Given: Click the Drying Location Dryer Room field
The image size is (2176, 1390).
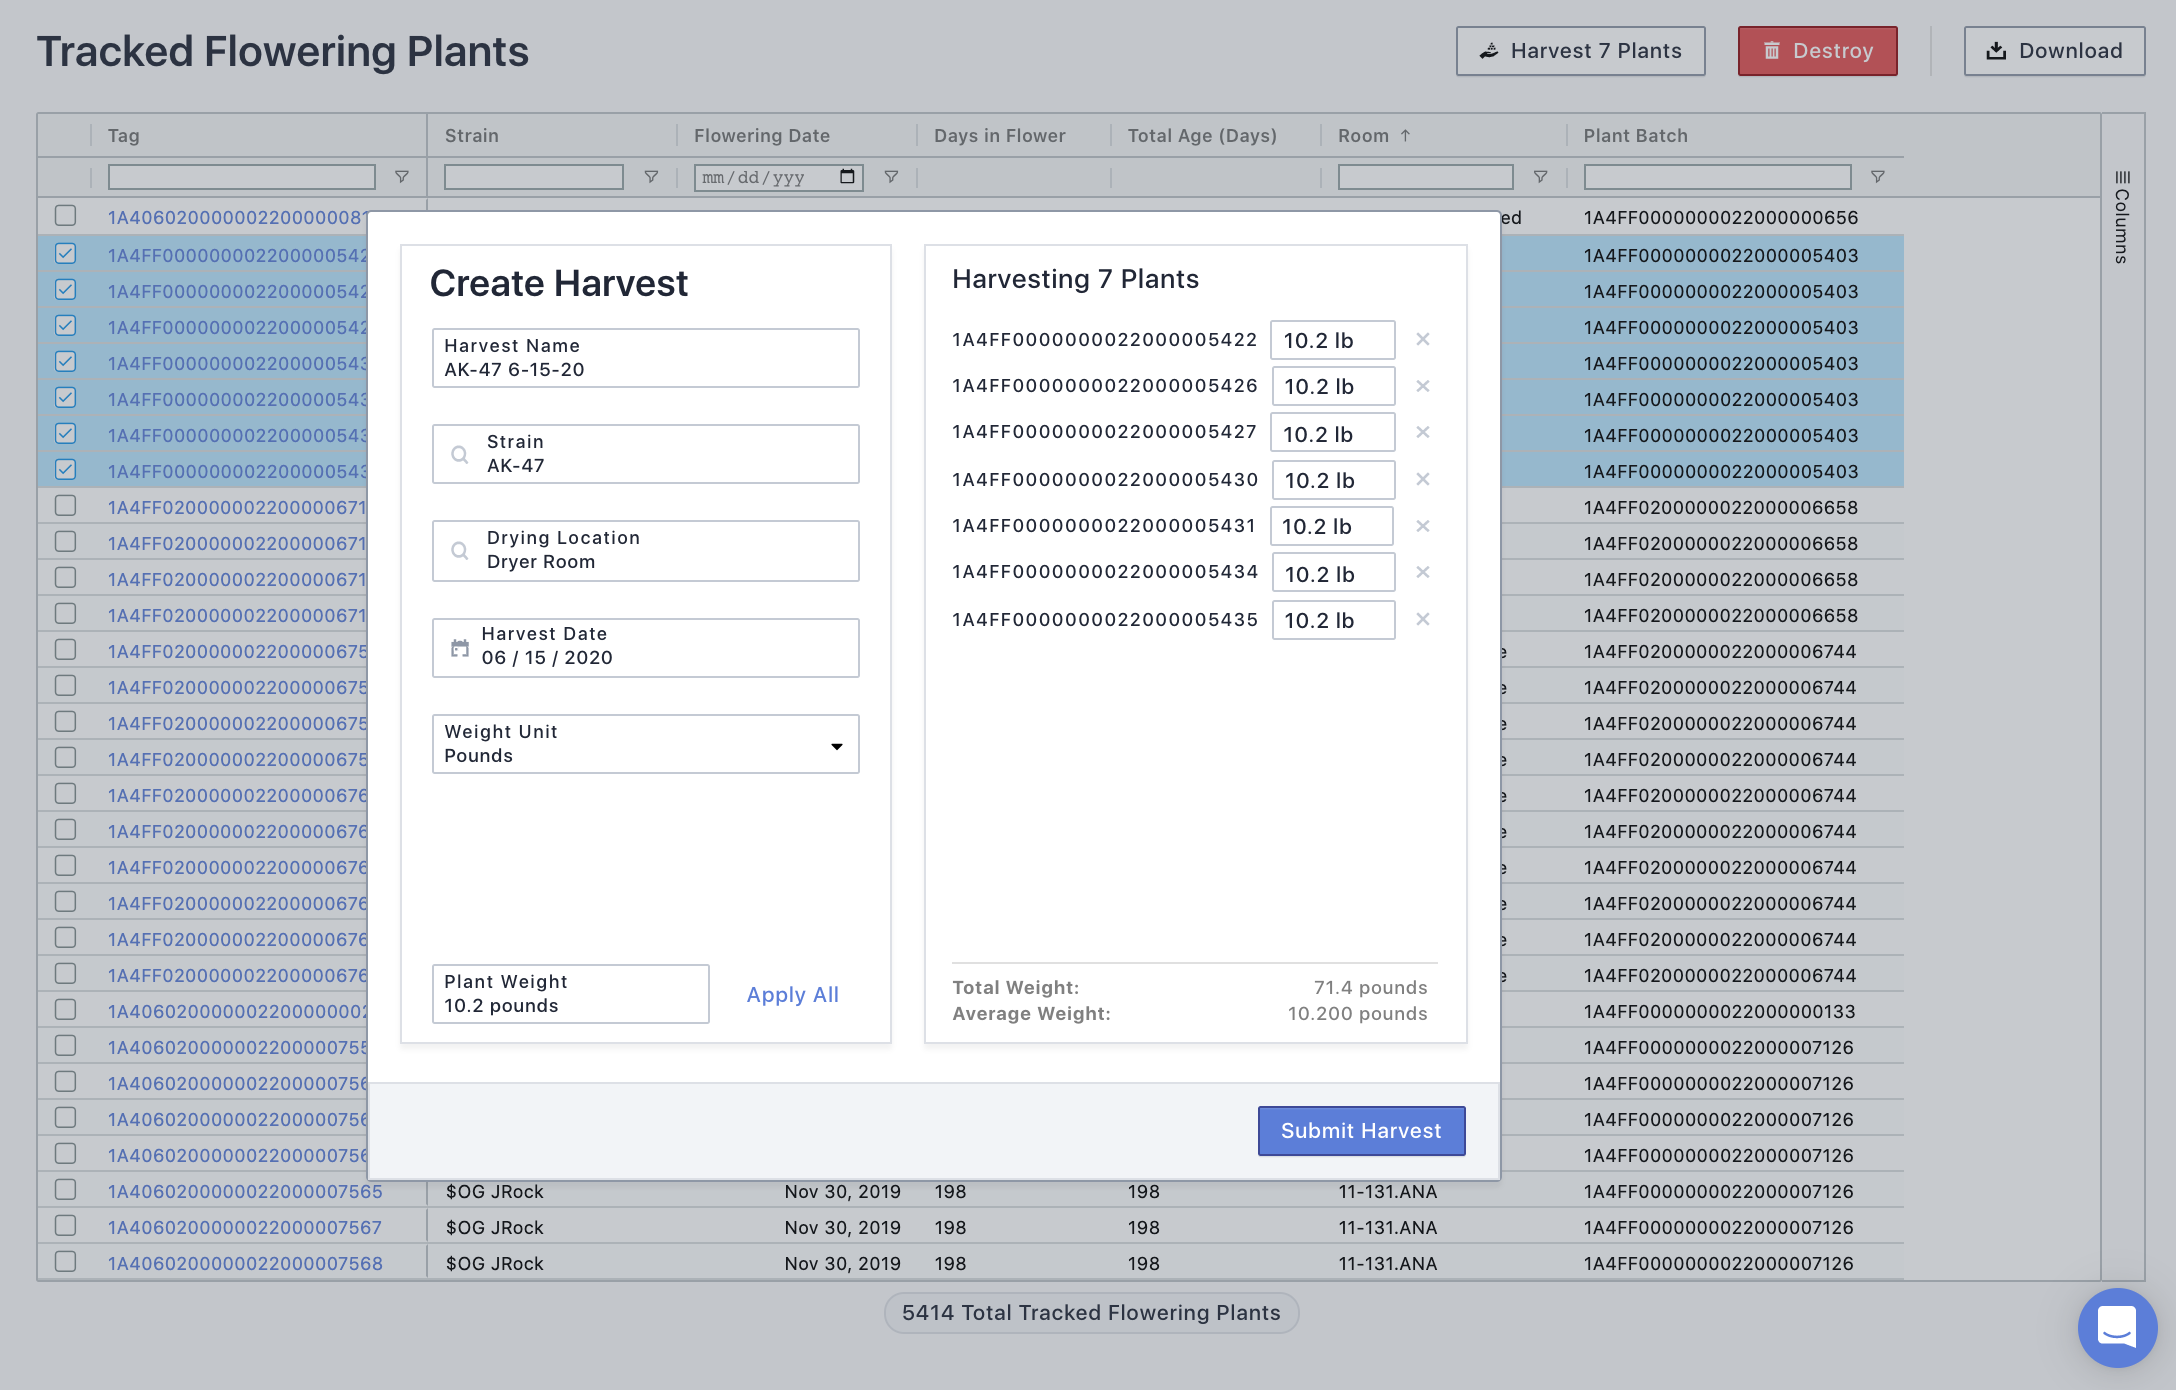Looking at the screenshot, I should (646, 550).
